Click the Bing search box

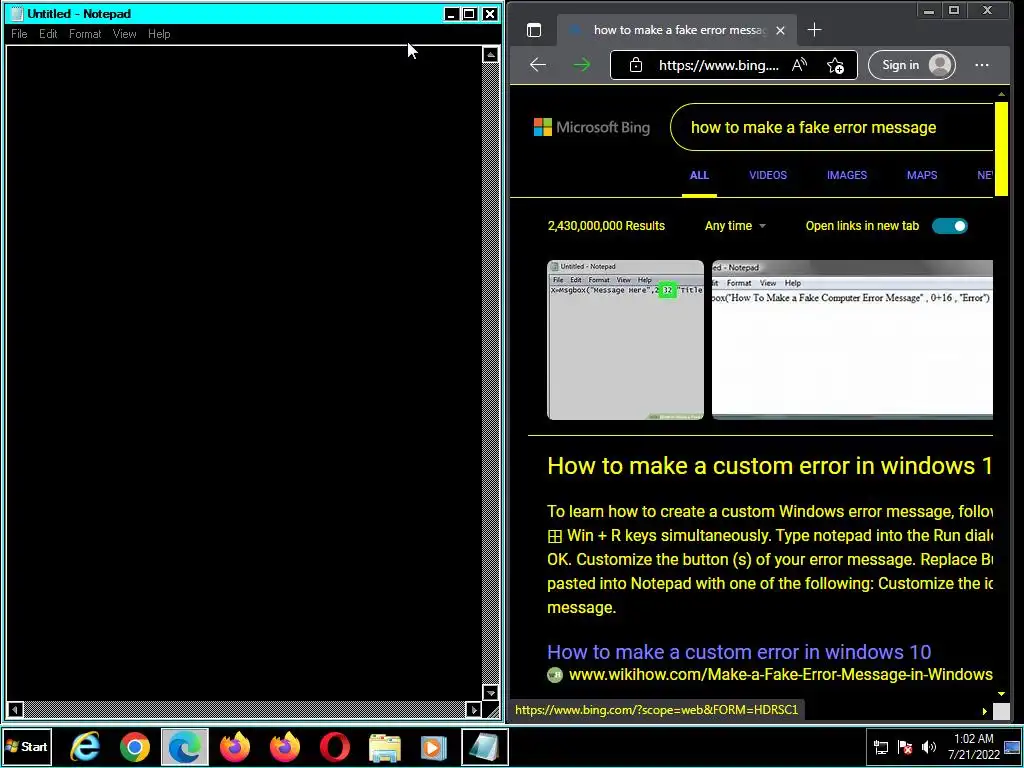pyautogui.click(x=833, y=127)
